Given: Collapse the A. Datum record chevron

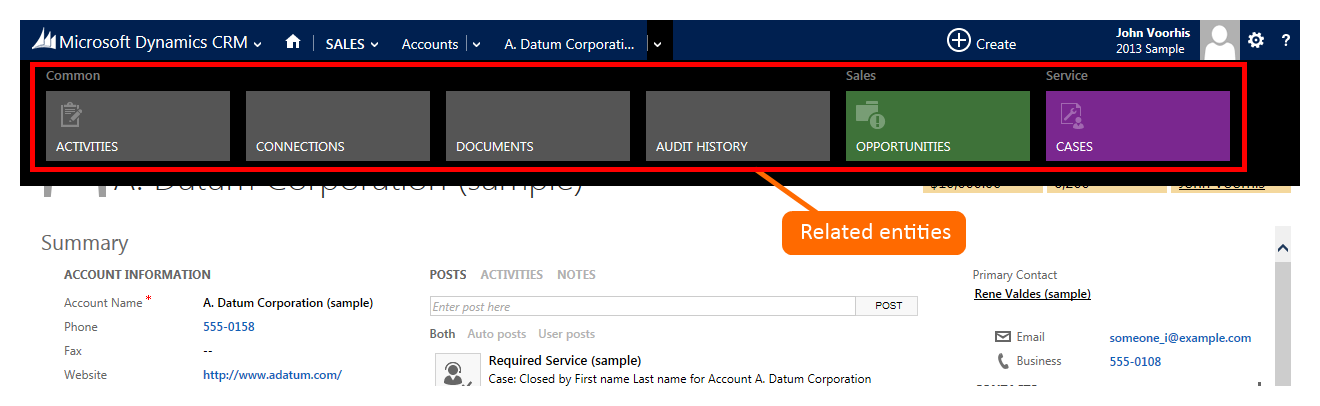Looking at the screenshot, I should pos(658,44).
